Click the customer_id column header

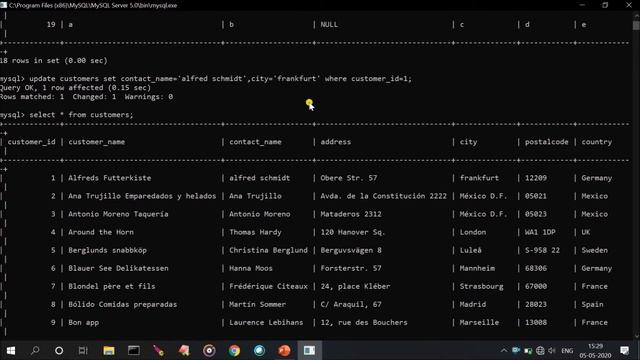point(31,142)
